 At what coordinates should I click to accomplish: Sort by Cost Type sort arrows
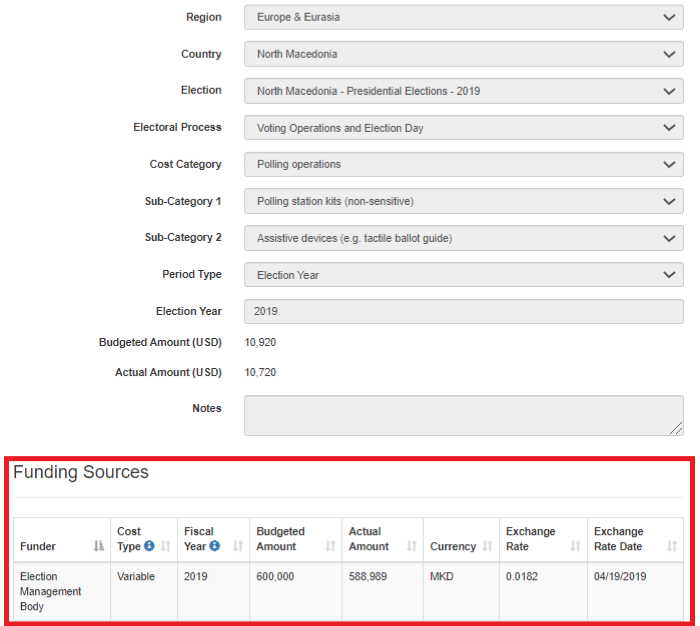(x=166, y=547)
